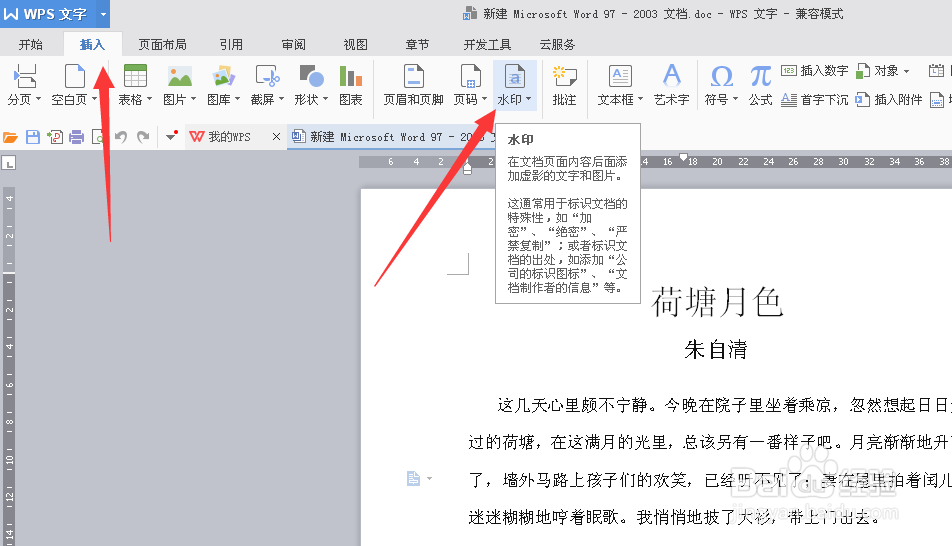Open the 形状 shapes tool
The width and height of the screenshot is (952, 546).
pyautogui.click(x=311, y=77)
